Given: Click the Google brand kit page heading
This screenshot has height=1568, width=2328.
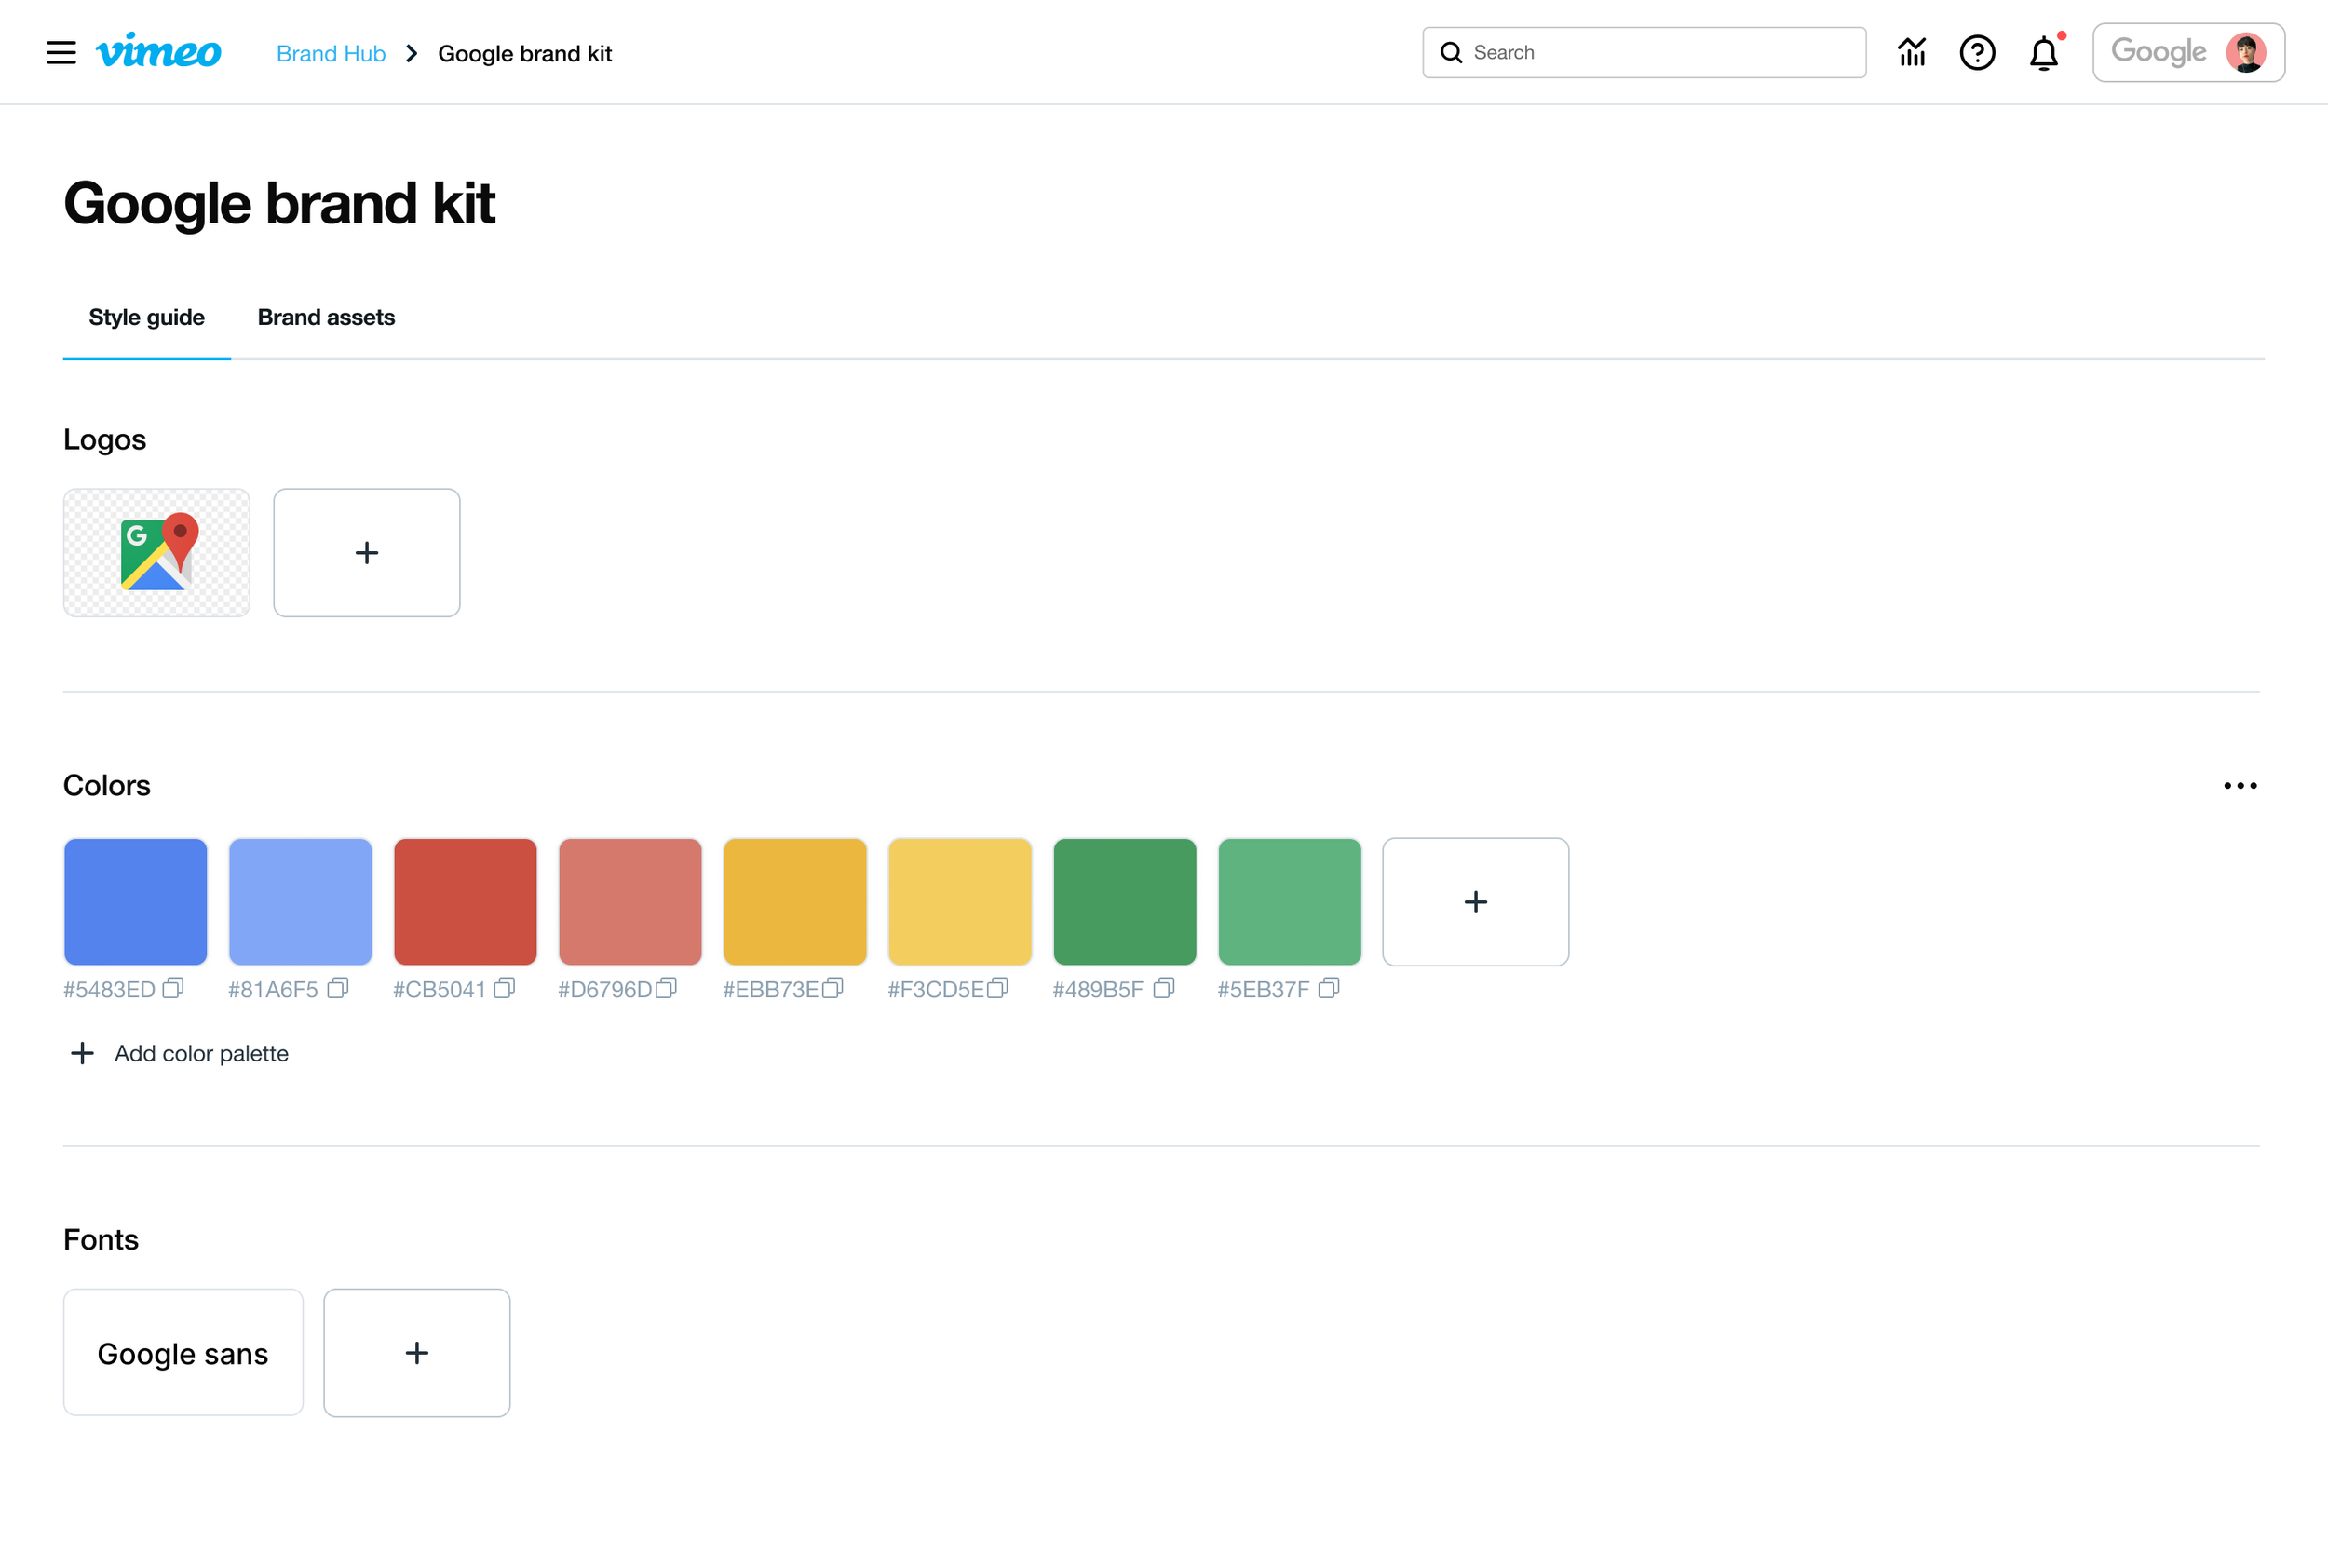Looking at the screenshot, I should point(279,203).
